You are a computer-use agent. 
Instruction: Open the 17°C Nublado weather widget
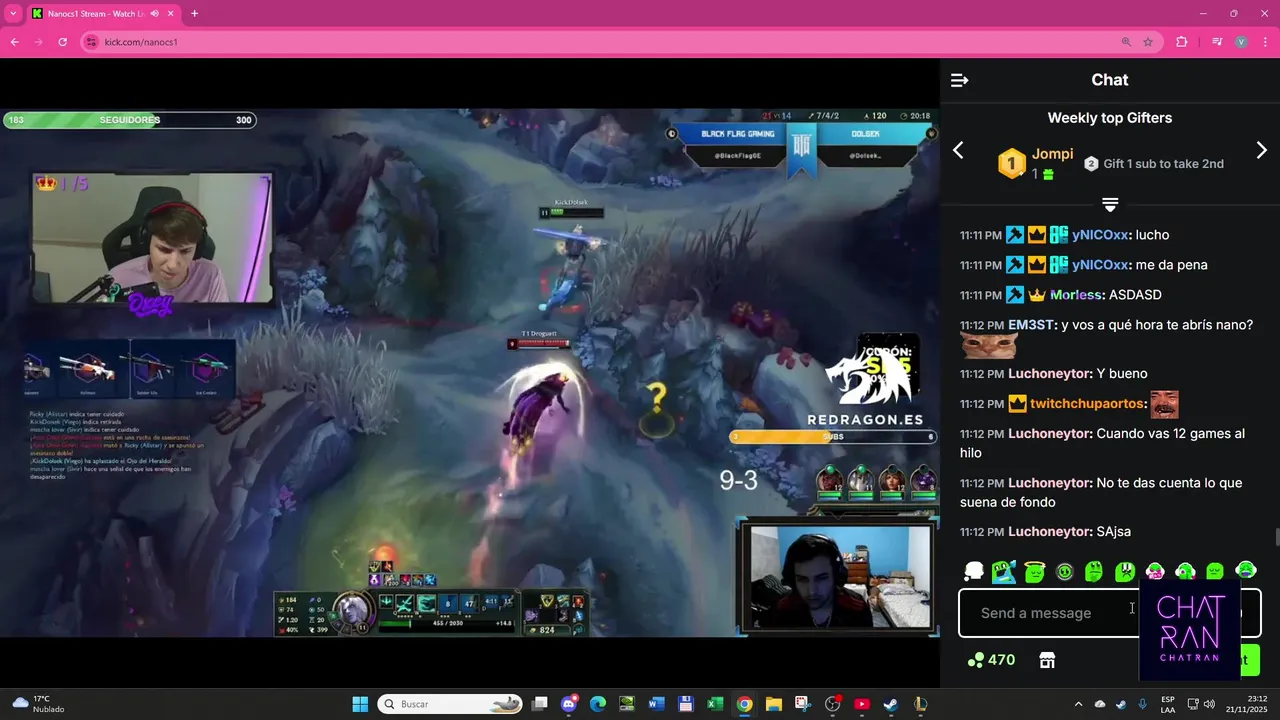coord(40,704)
